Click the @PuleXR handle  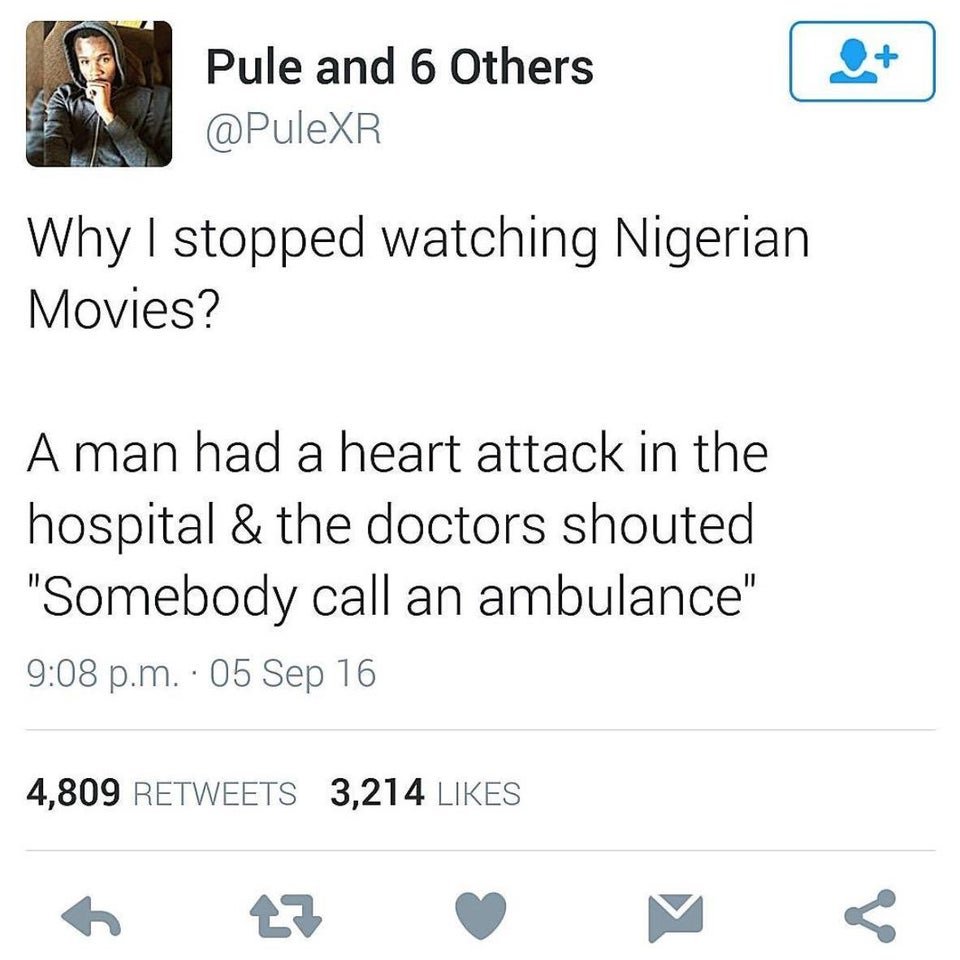tap(294, 129)
